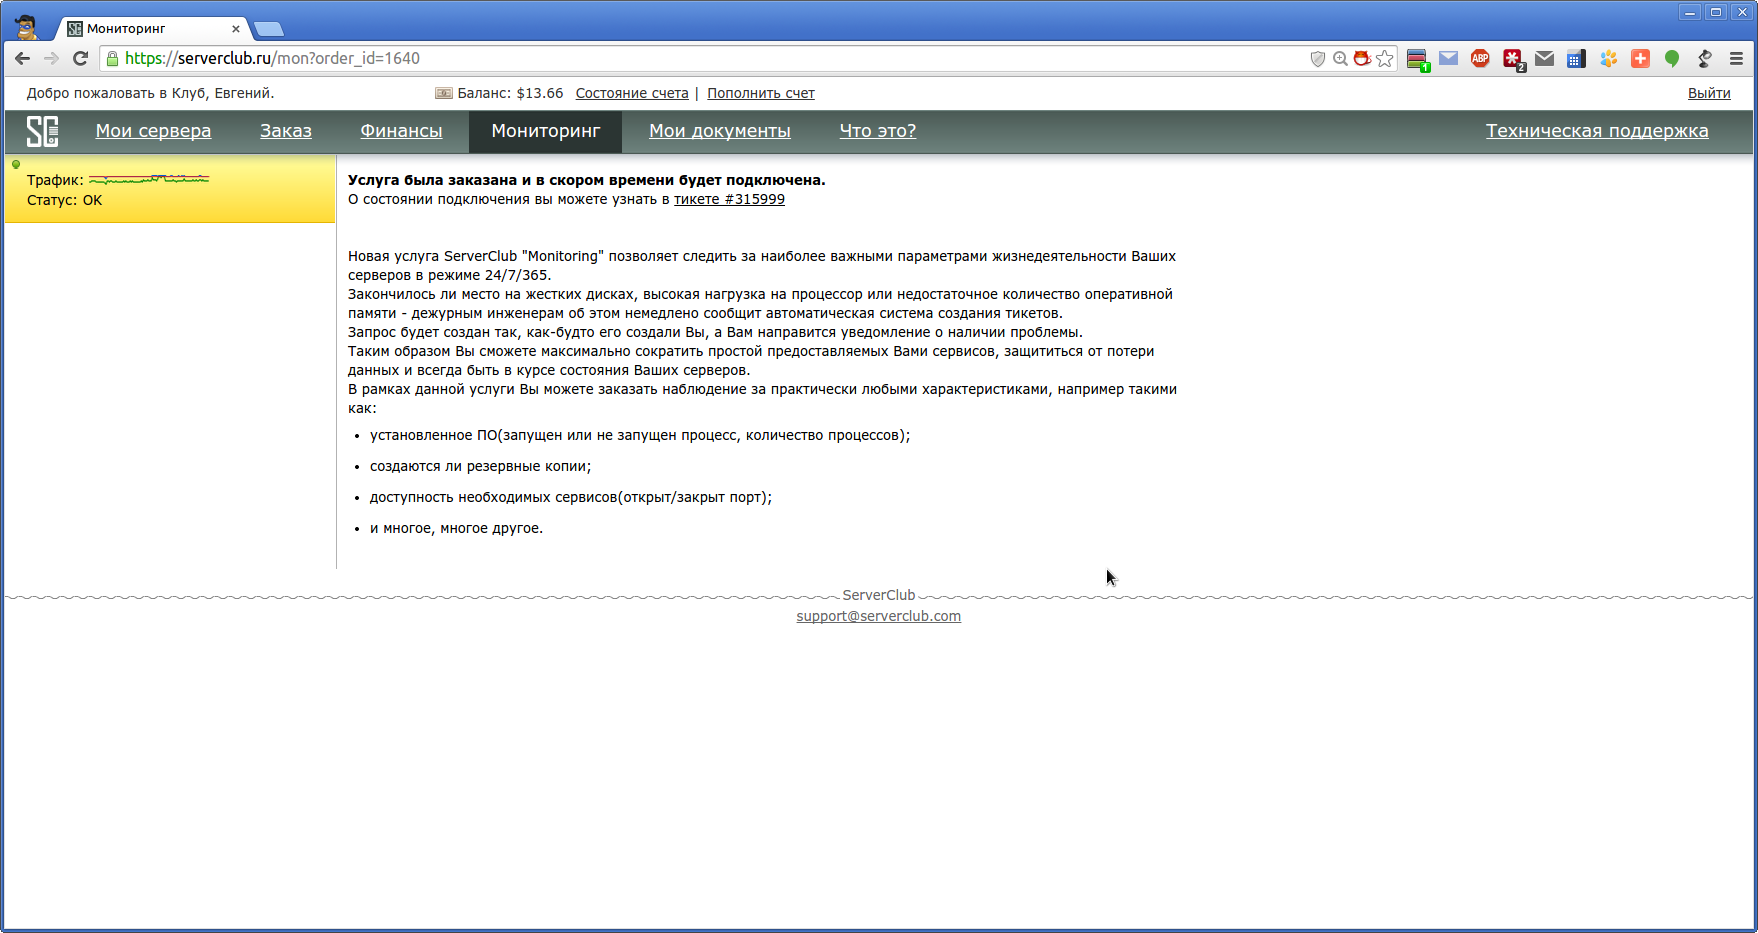
Task: Open the тикете #315999 link
Action: 729,199
